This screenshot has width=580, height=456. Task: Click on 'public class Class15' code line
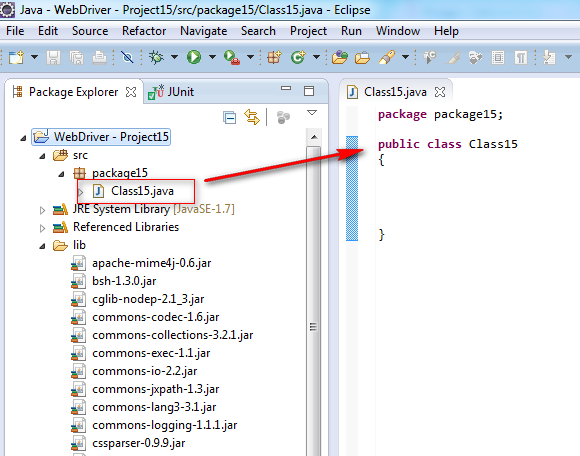[x=448, y=144]
